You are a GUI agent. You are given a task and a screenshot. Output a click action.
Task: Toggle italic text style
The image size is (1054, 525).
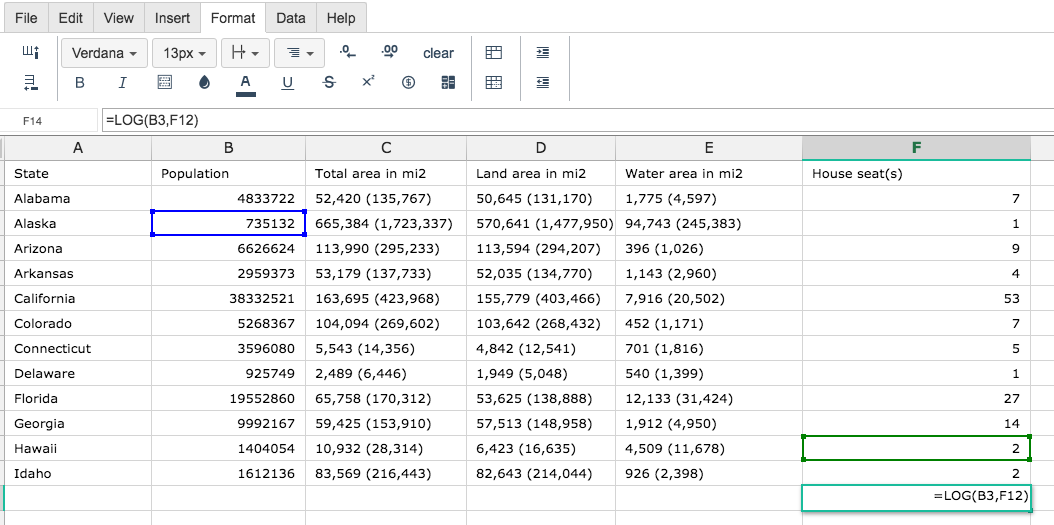(x=122, y=83)
